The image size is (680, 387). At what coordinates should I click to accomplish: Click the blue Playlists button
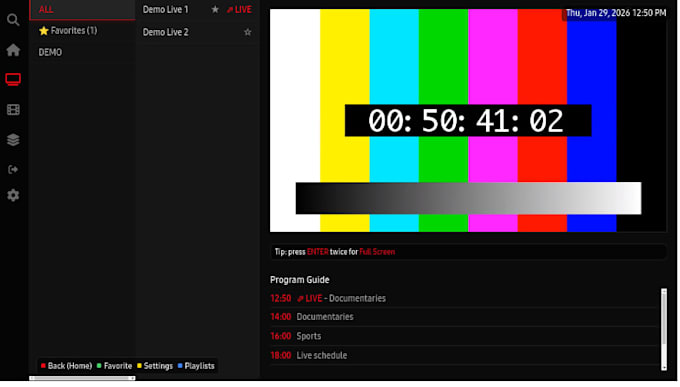click(x=196, y=366)
